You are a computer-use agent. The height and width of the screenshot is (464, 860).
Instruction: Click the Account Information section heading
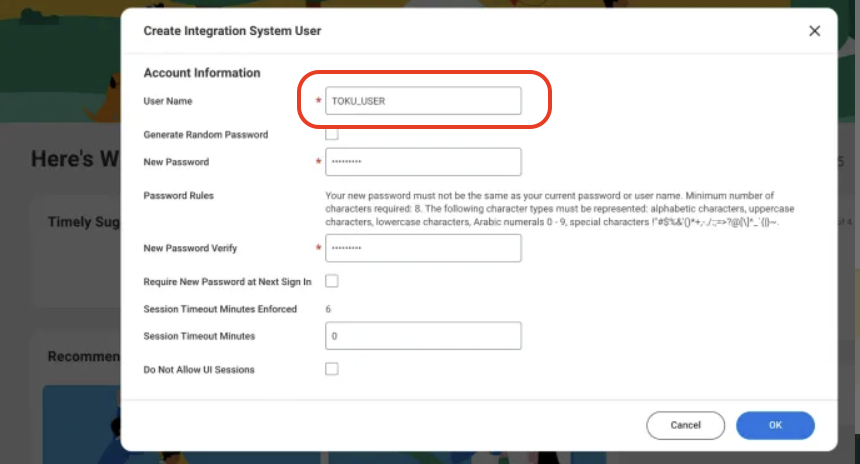coord(202,73)
